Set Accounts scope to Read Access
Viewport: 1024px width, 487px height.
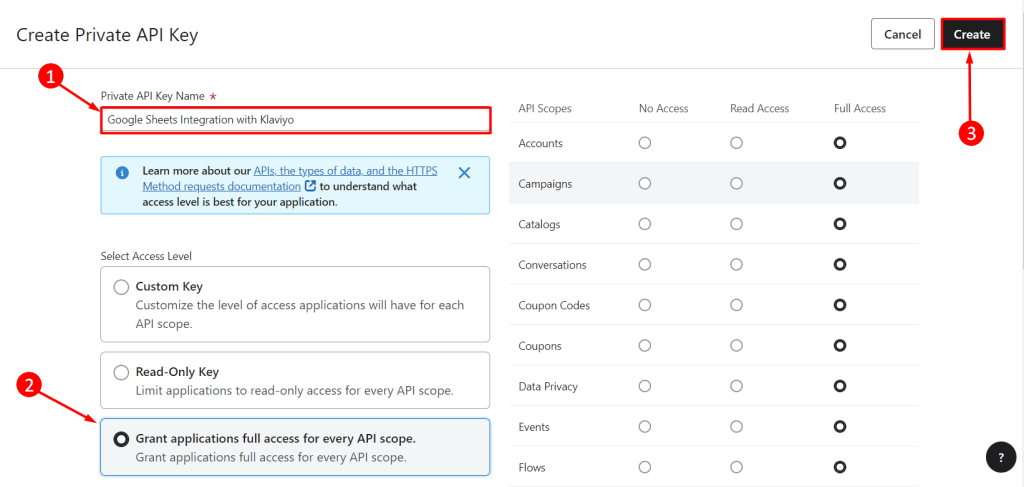click(737, 143)
